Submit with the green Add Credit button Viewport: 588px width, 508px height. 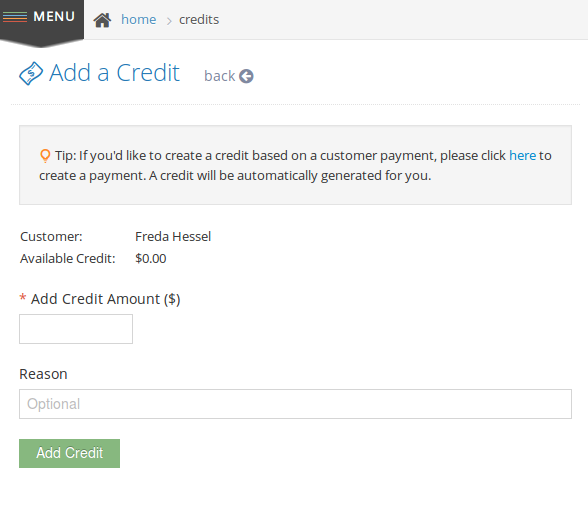tap(69, 453)
